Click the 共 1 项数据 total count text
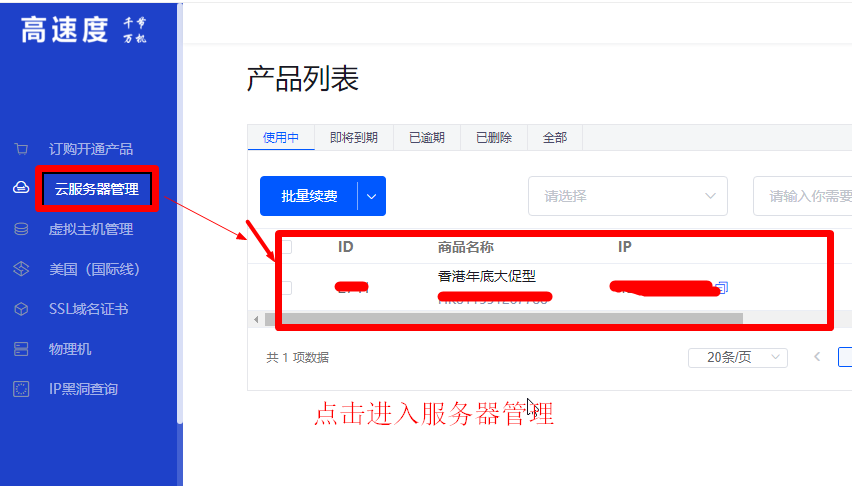 (x=297, y=357)
